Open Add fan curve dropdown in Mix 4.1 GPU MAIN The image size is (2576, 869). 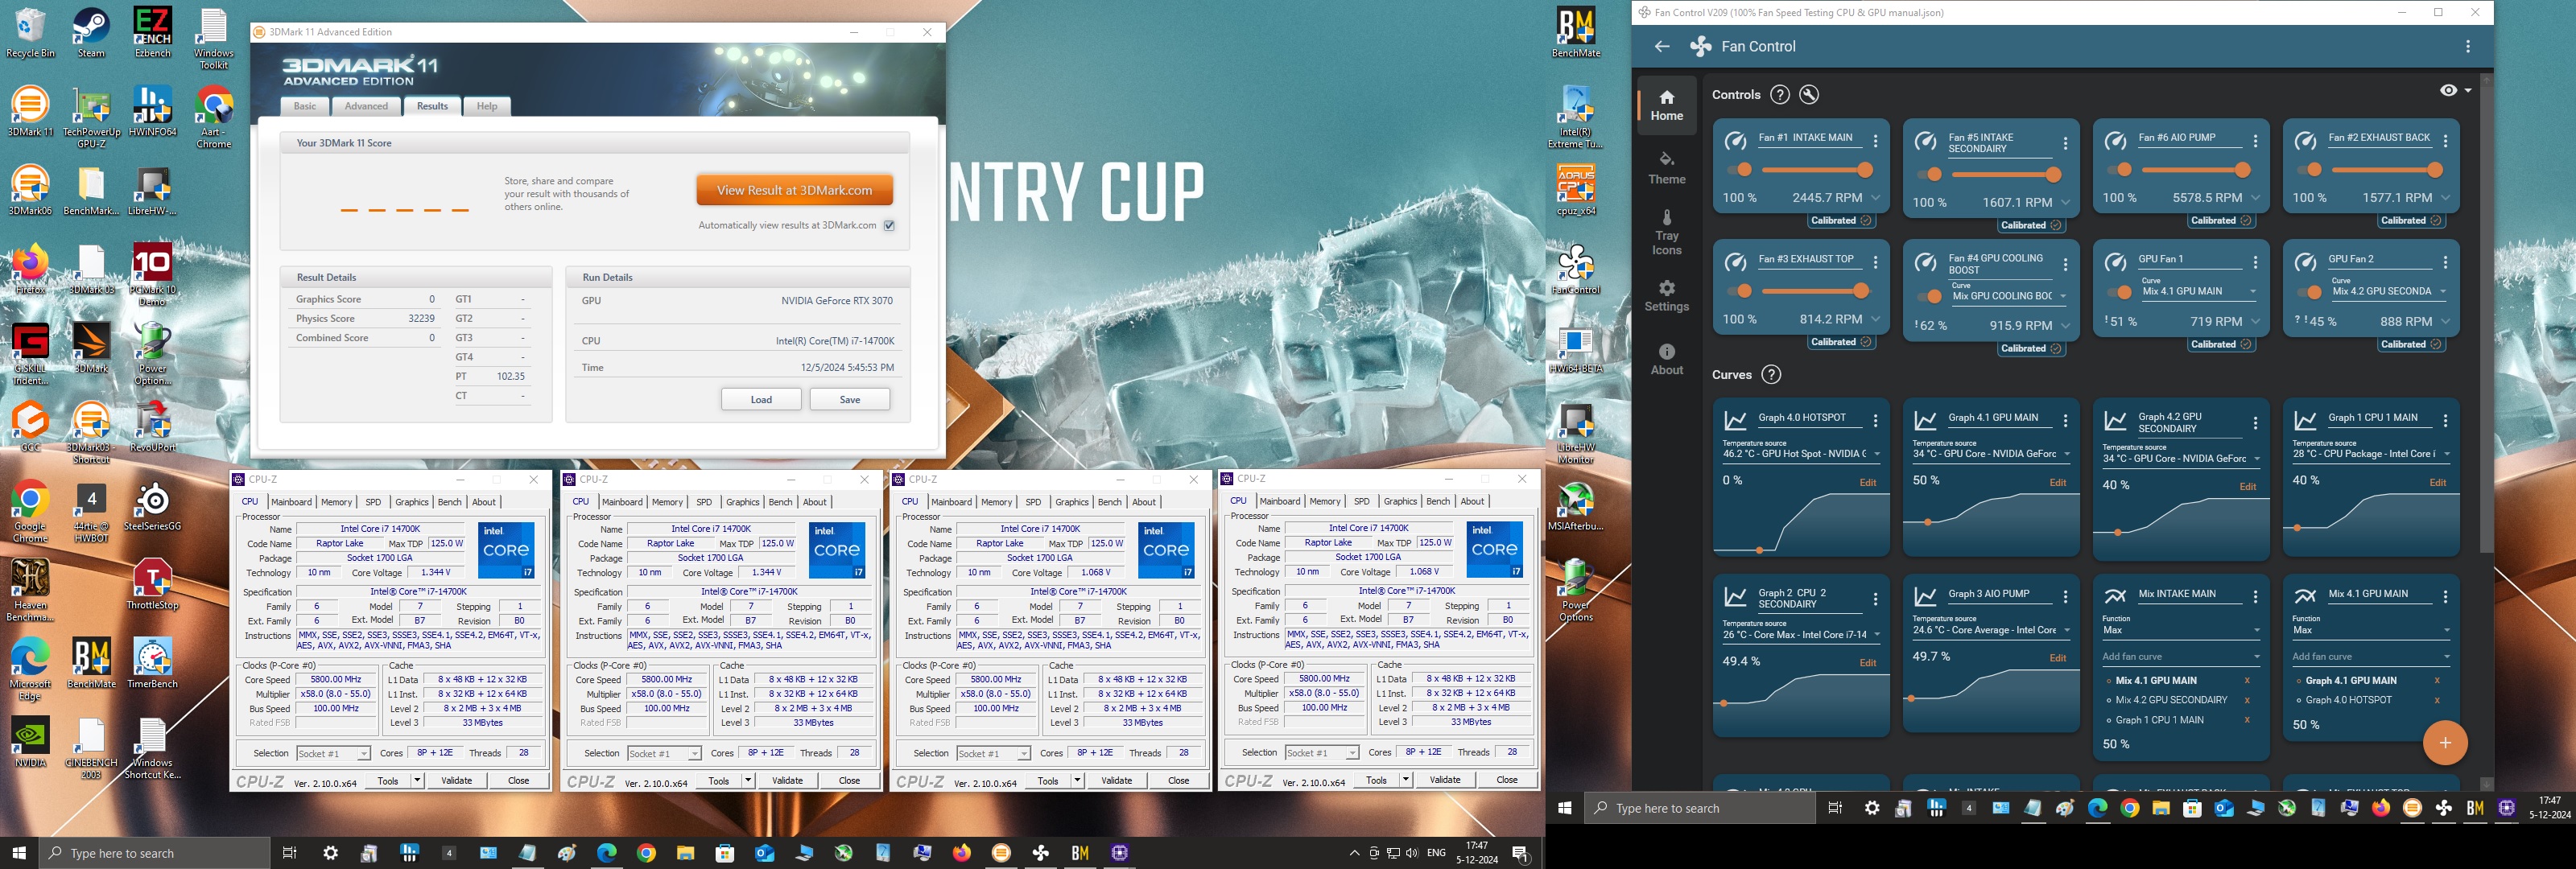click(x=2371, y=656)
